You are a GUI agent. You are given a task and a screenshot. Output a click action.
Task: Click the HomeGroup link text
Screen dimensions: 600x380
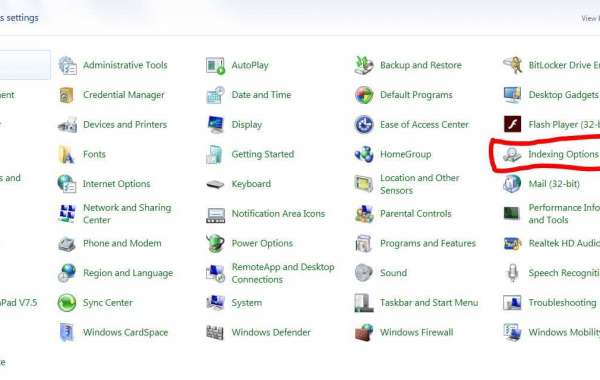pyautogui.click(x=406, y=154)
